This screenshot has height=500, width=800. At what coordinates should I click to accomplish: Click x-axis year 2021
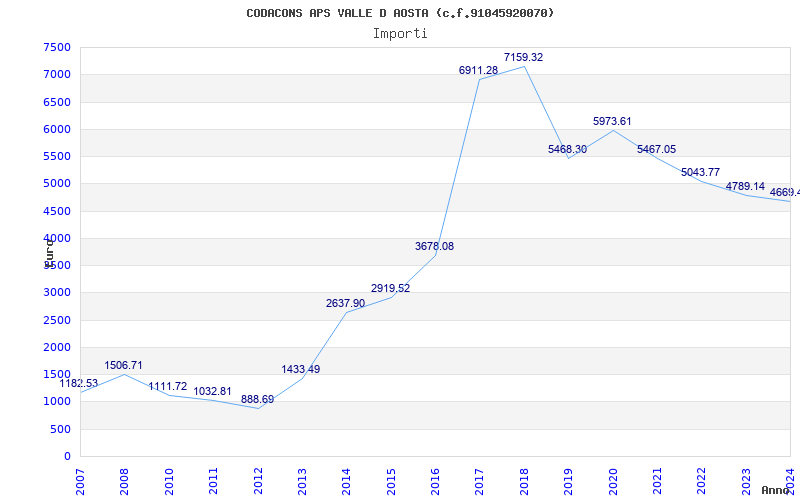[x=657, y=481]
